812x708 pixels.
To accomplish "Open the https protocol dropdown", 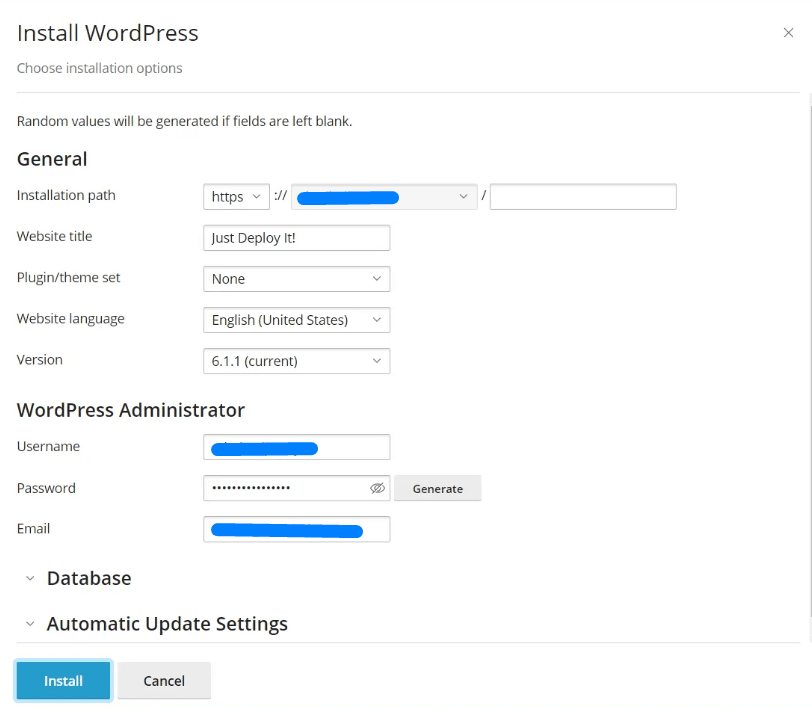I will (236, 196).
